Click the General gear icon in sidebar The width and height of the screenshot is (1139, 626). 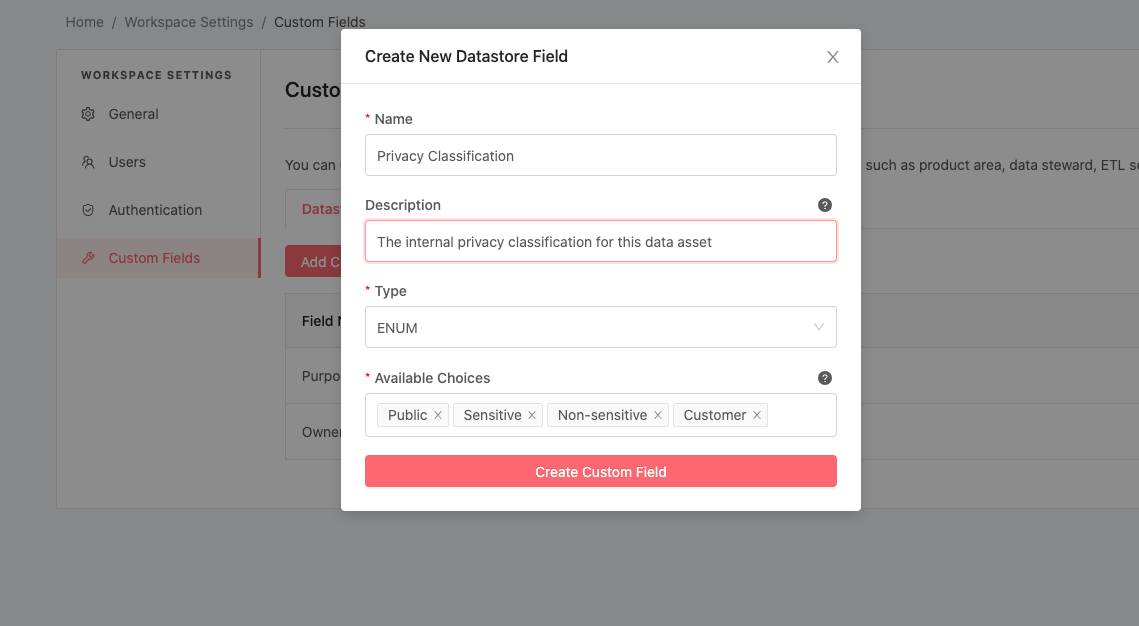click(x=88, y=114)
